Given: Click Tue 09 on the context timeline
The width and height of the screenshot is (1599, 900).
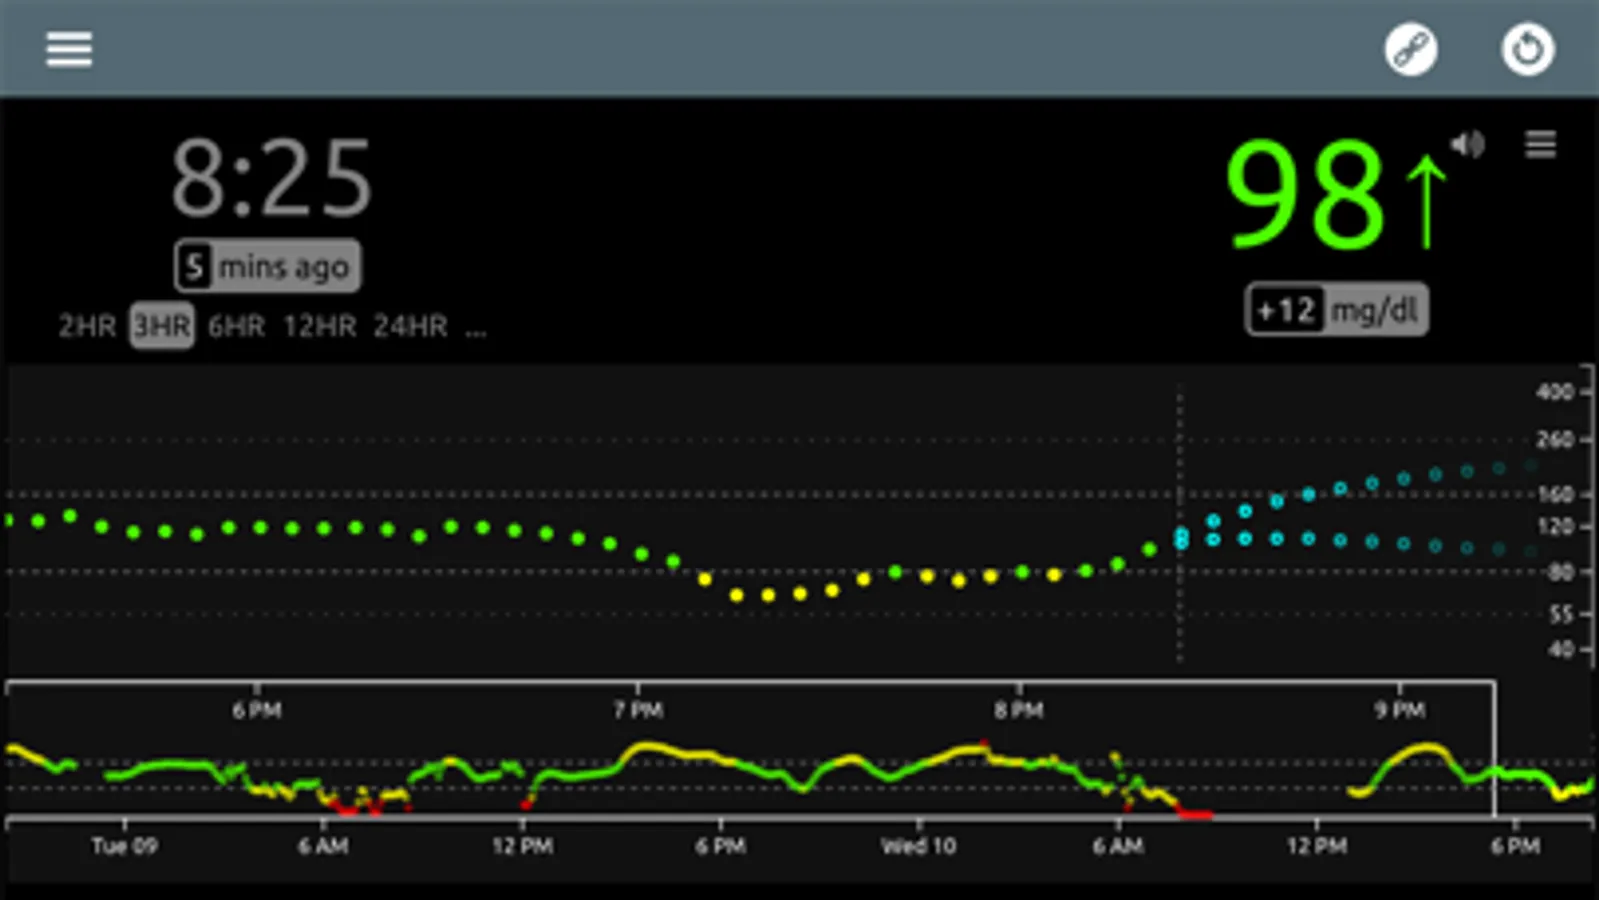Looking at the screenshot, I should [124, 846].
